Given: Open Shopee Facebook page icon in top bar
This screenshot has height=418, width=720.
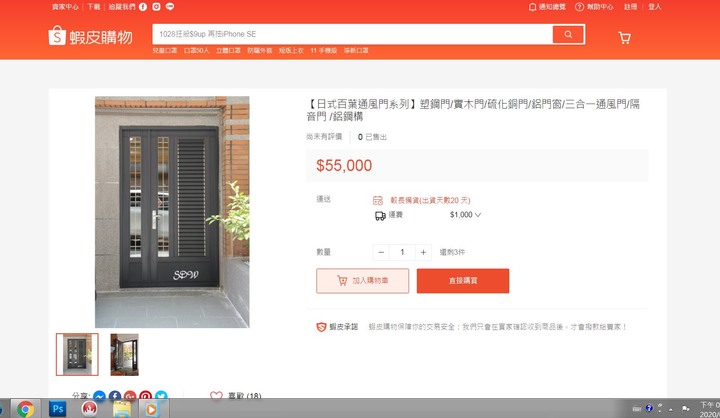Looking at the screenshot, I should 143,7.
